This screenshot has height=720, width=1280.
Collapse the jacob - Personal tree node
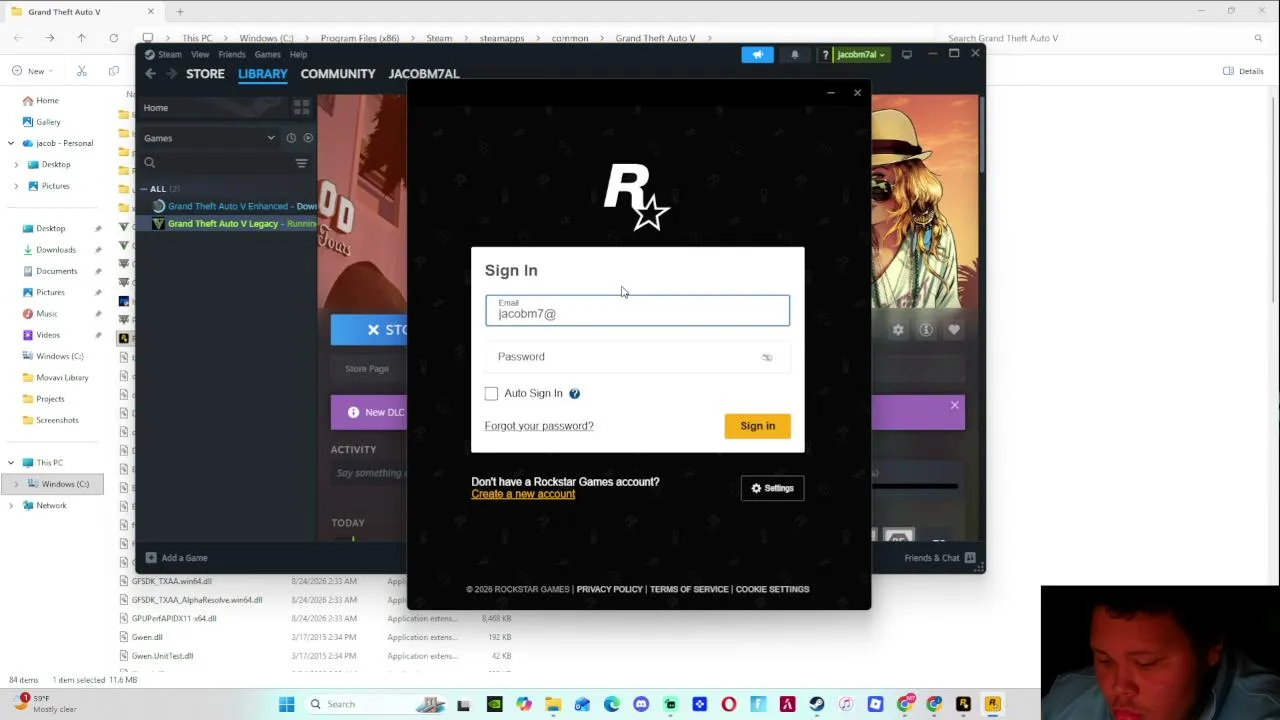pos(11,143)
